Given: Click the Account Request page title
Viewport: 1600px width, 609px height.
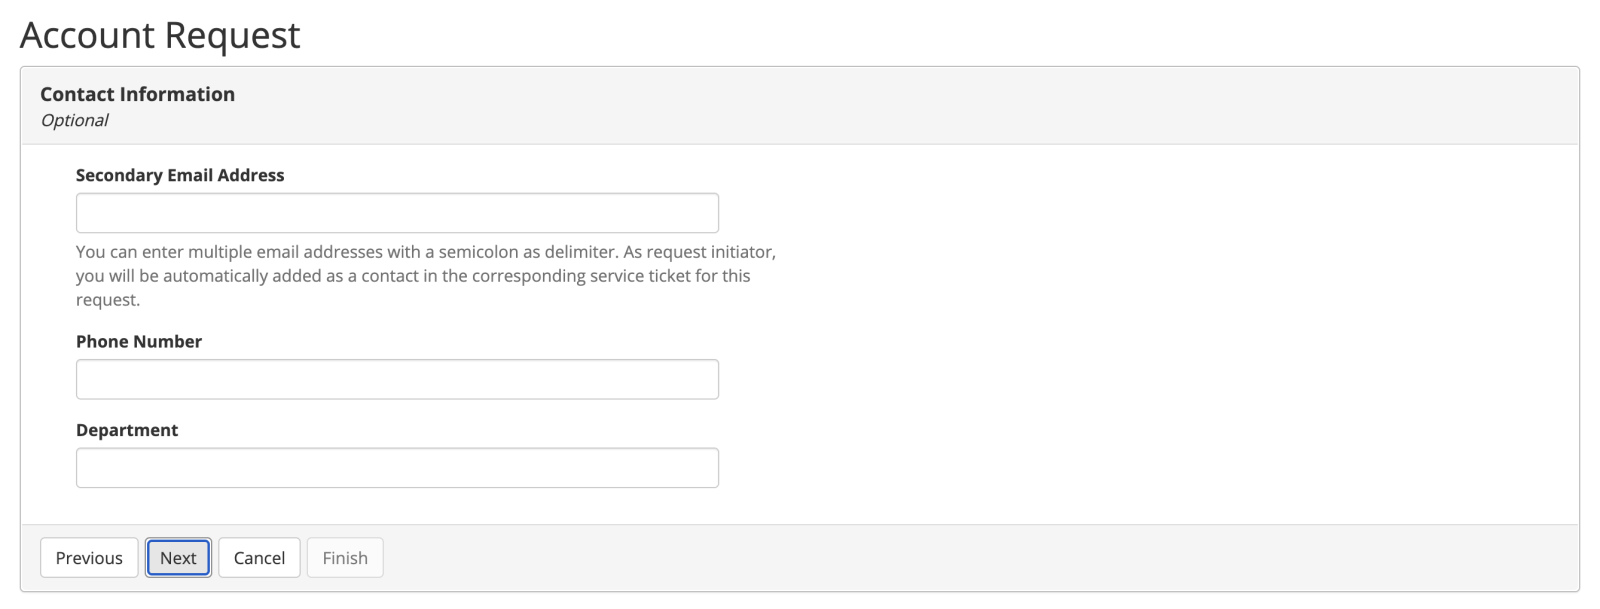Looking at the screenshot, I should [x=160, y=35].
